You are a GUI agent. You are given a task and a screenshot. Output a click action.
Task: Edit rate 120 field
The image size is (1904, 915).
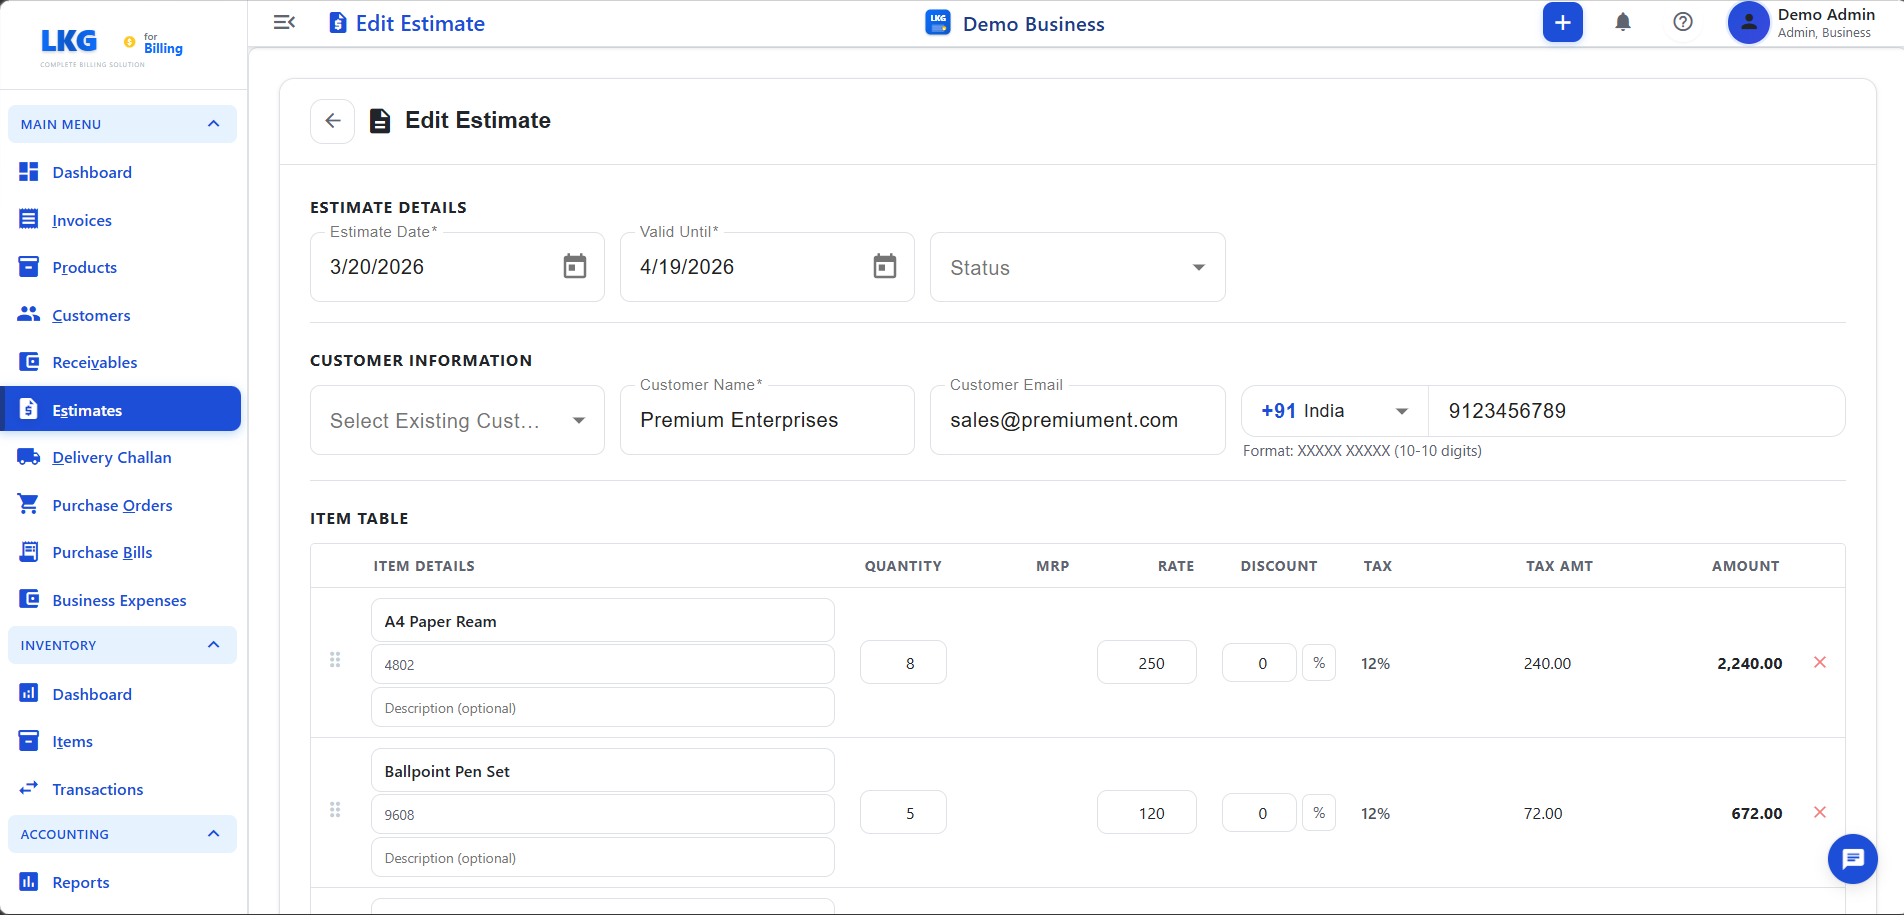pyautogui.click(x=1147, y=812)
